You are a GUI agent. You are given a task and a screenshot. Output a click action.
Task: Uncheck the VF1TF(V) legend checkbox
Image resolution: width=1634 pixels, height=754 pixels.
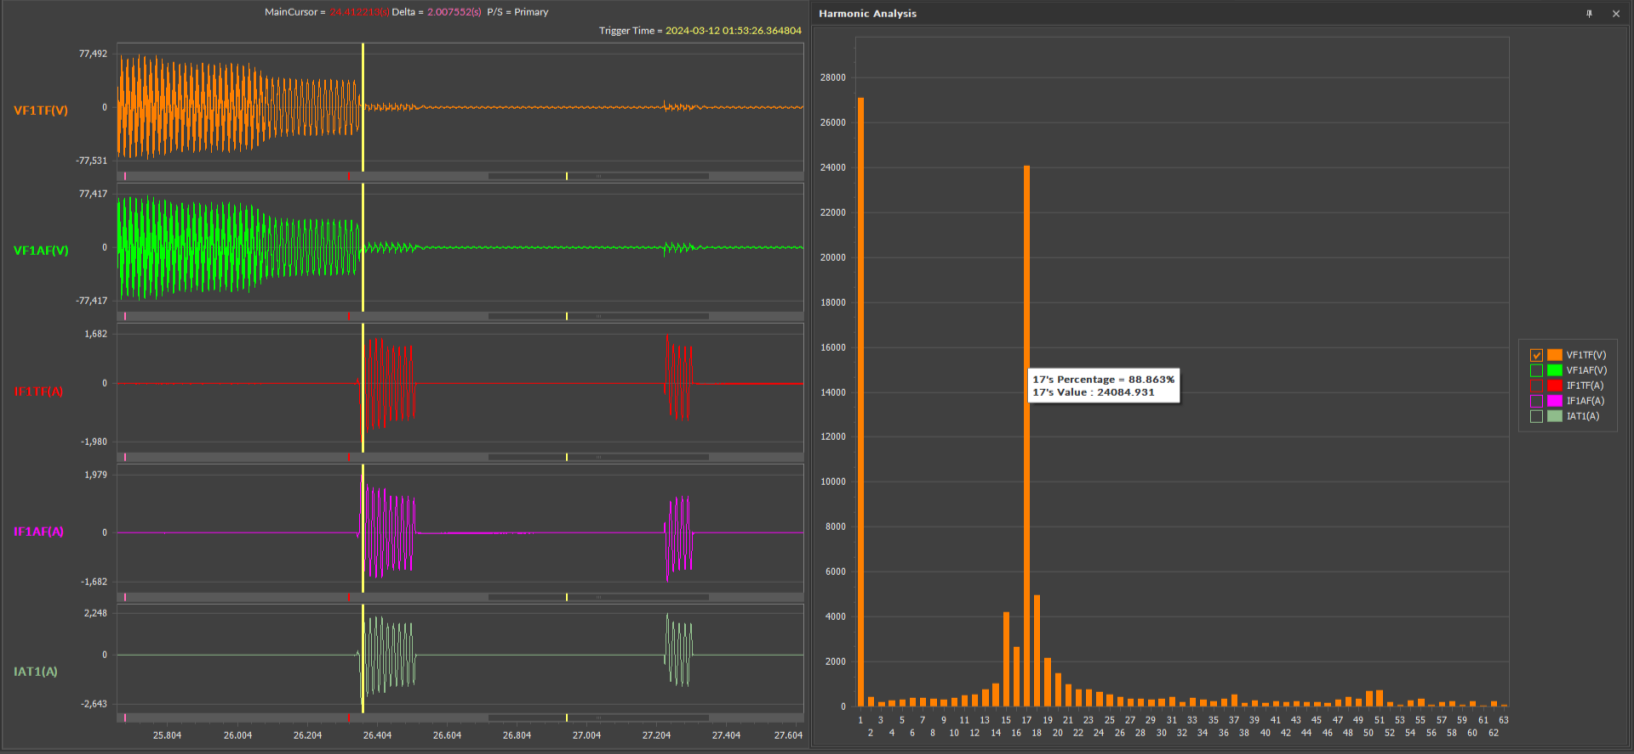tap(1536, 355)
